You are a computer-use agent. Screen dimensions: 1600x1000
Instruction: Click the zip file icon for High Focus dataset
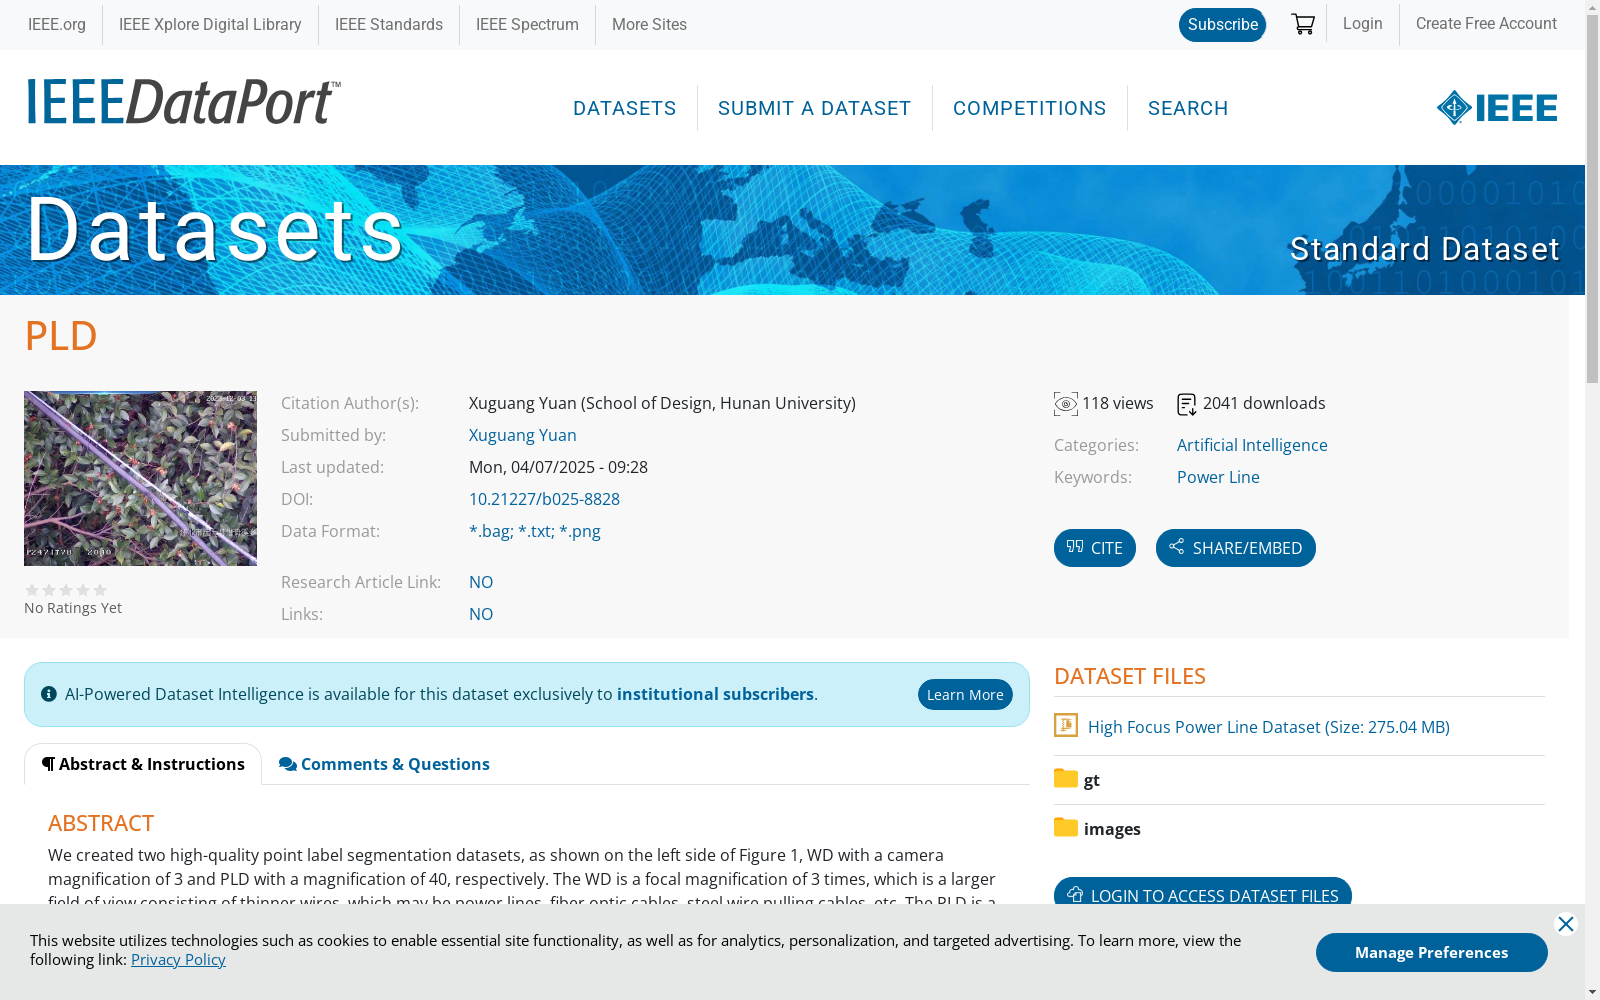click(1066, 725)
